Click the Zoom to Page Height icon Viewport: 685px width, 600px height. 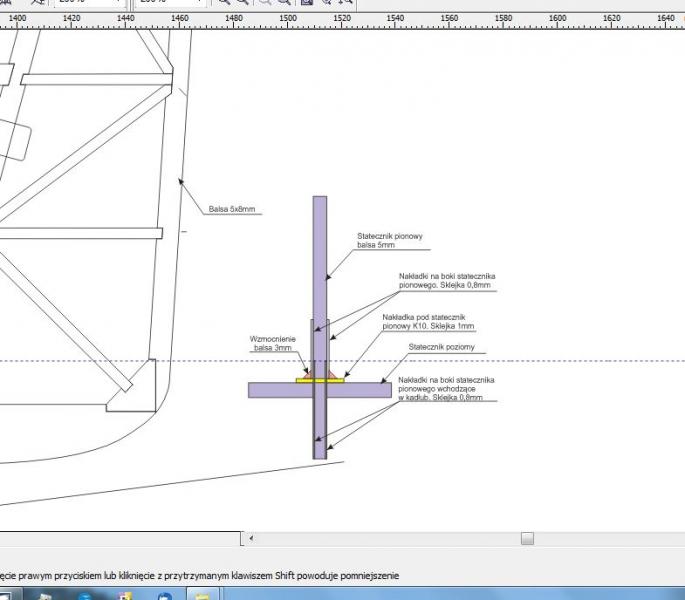point(347,3)
